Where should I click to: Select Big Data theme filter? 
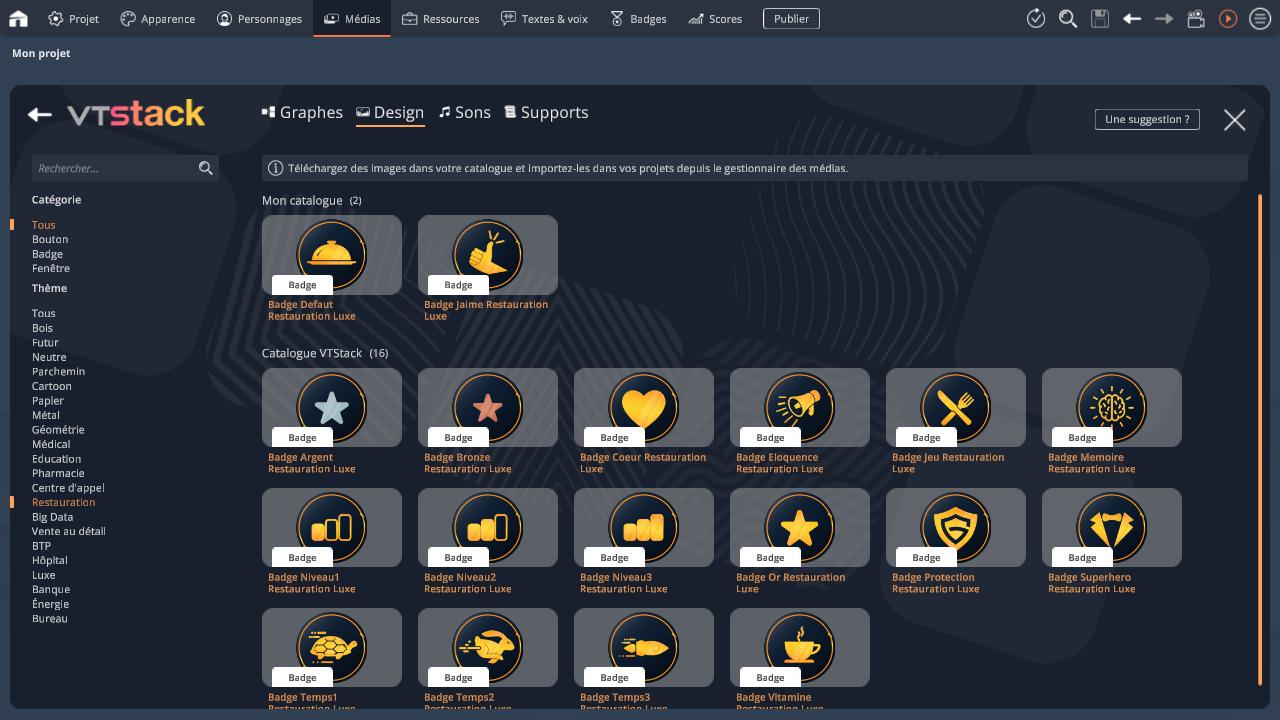click(x=52, y=517)
